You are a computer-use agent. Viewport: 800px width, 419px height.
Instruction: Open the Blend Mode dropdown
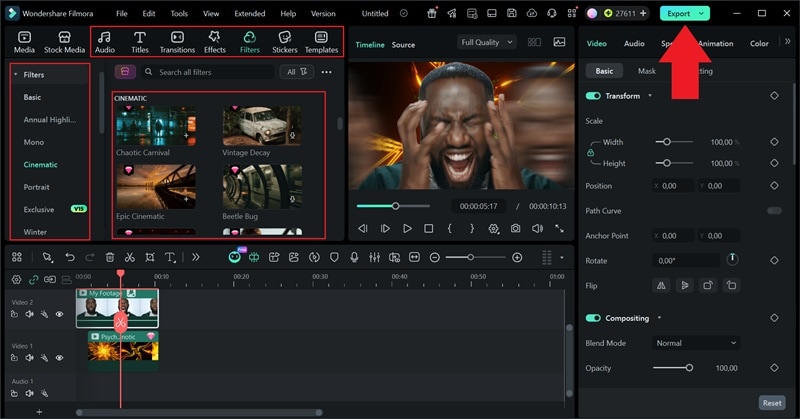click(696, 343)
